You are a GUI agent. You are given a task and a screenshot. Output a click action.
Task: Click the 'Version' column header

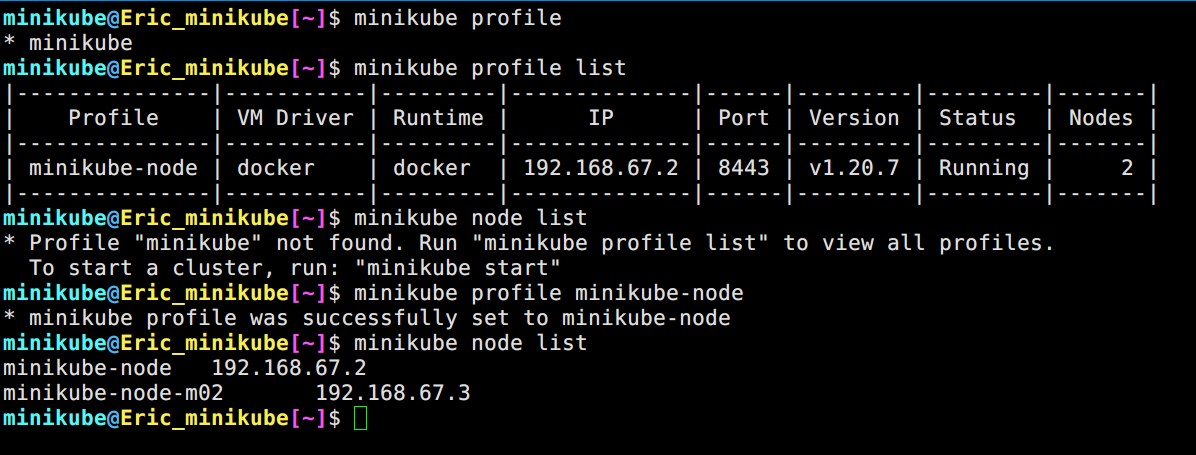[x=854, y=118]
